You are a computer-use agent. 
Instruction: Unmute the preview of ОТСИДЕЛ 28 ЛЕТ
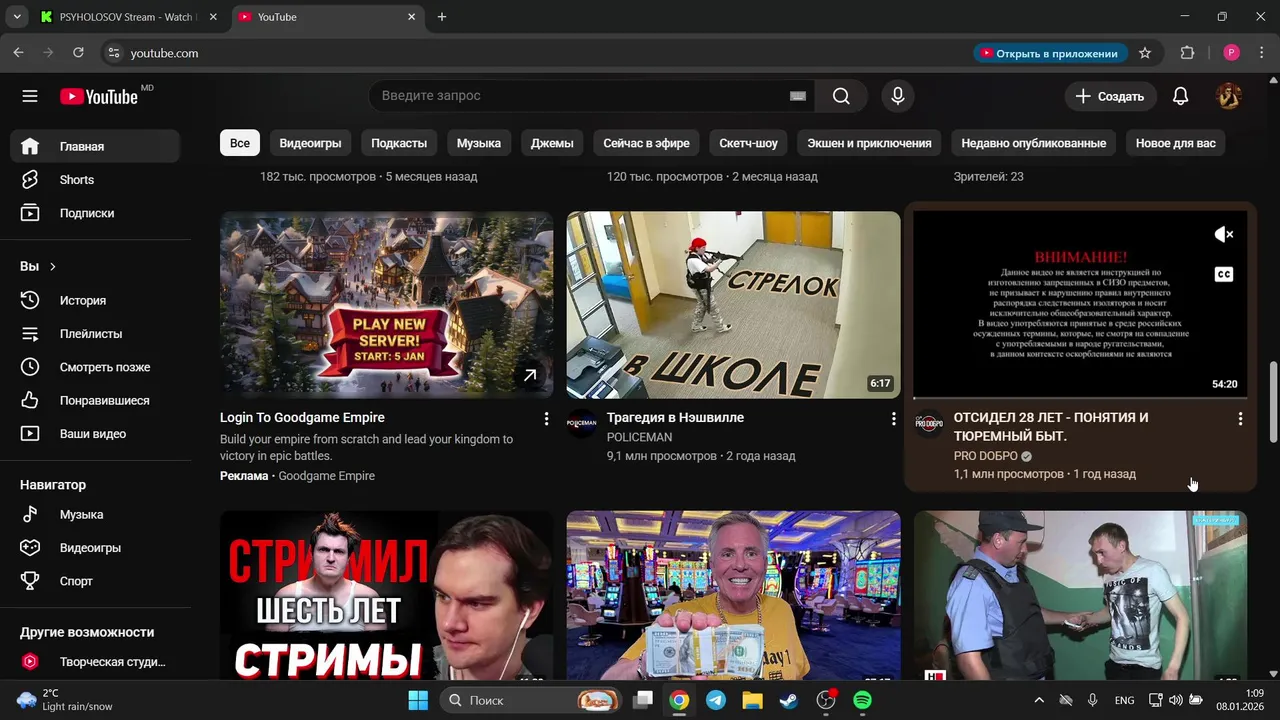[1224, 234]
